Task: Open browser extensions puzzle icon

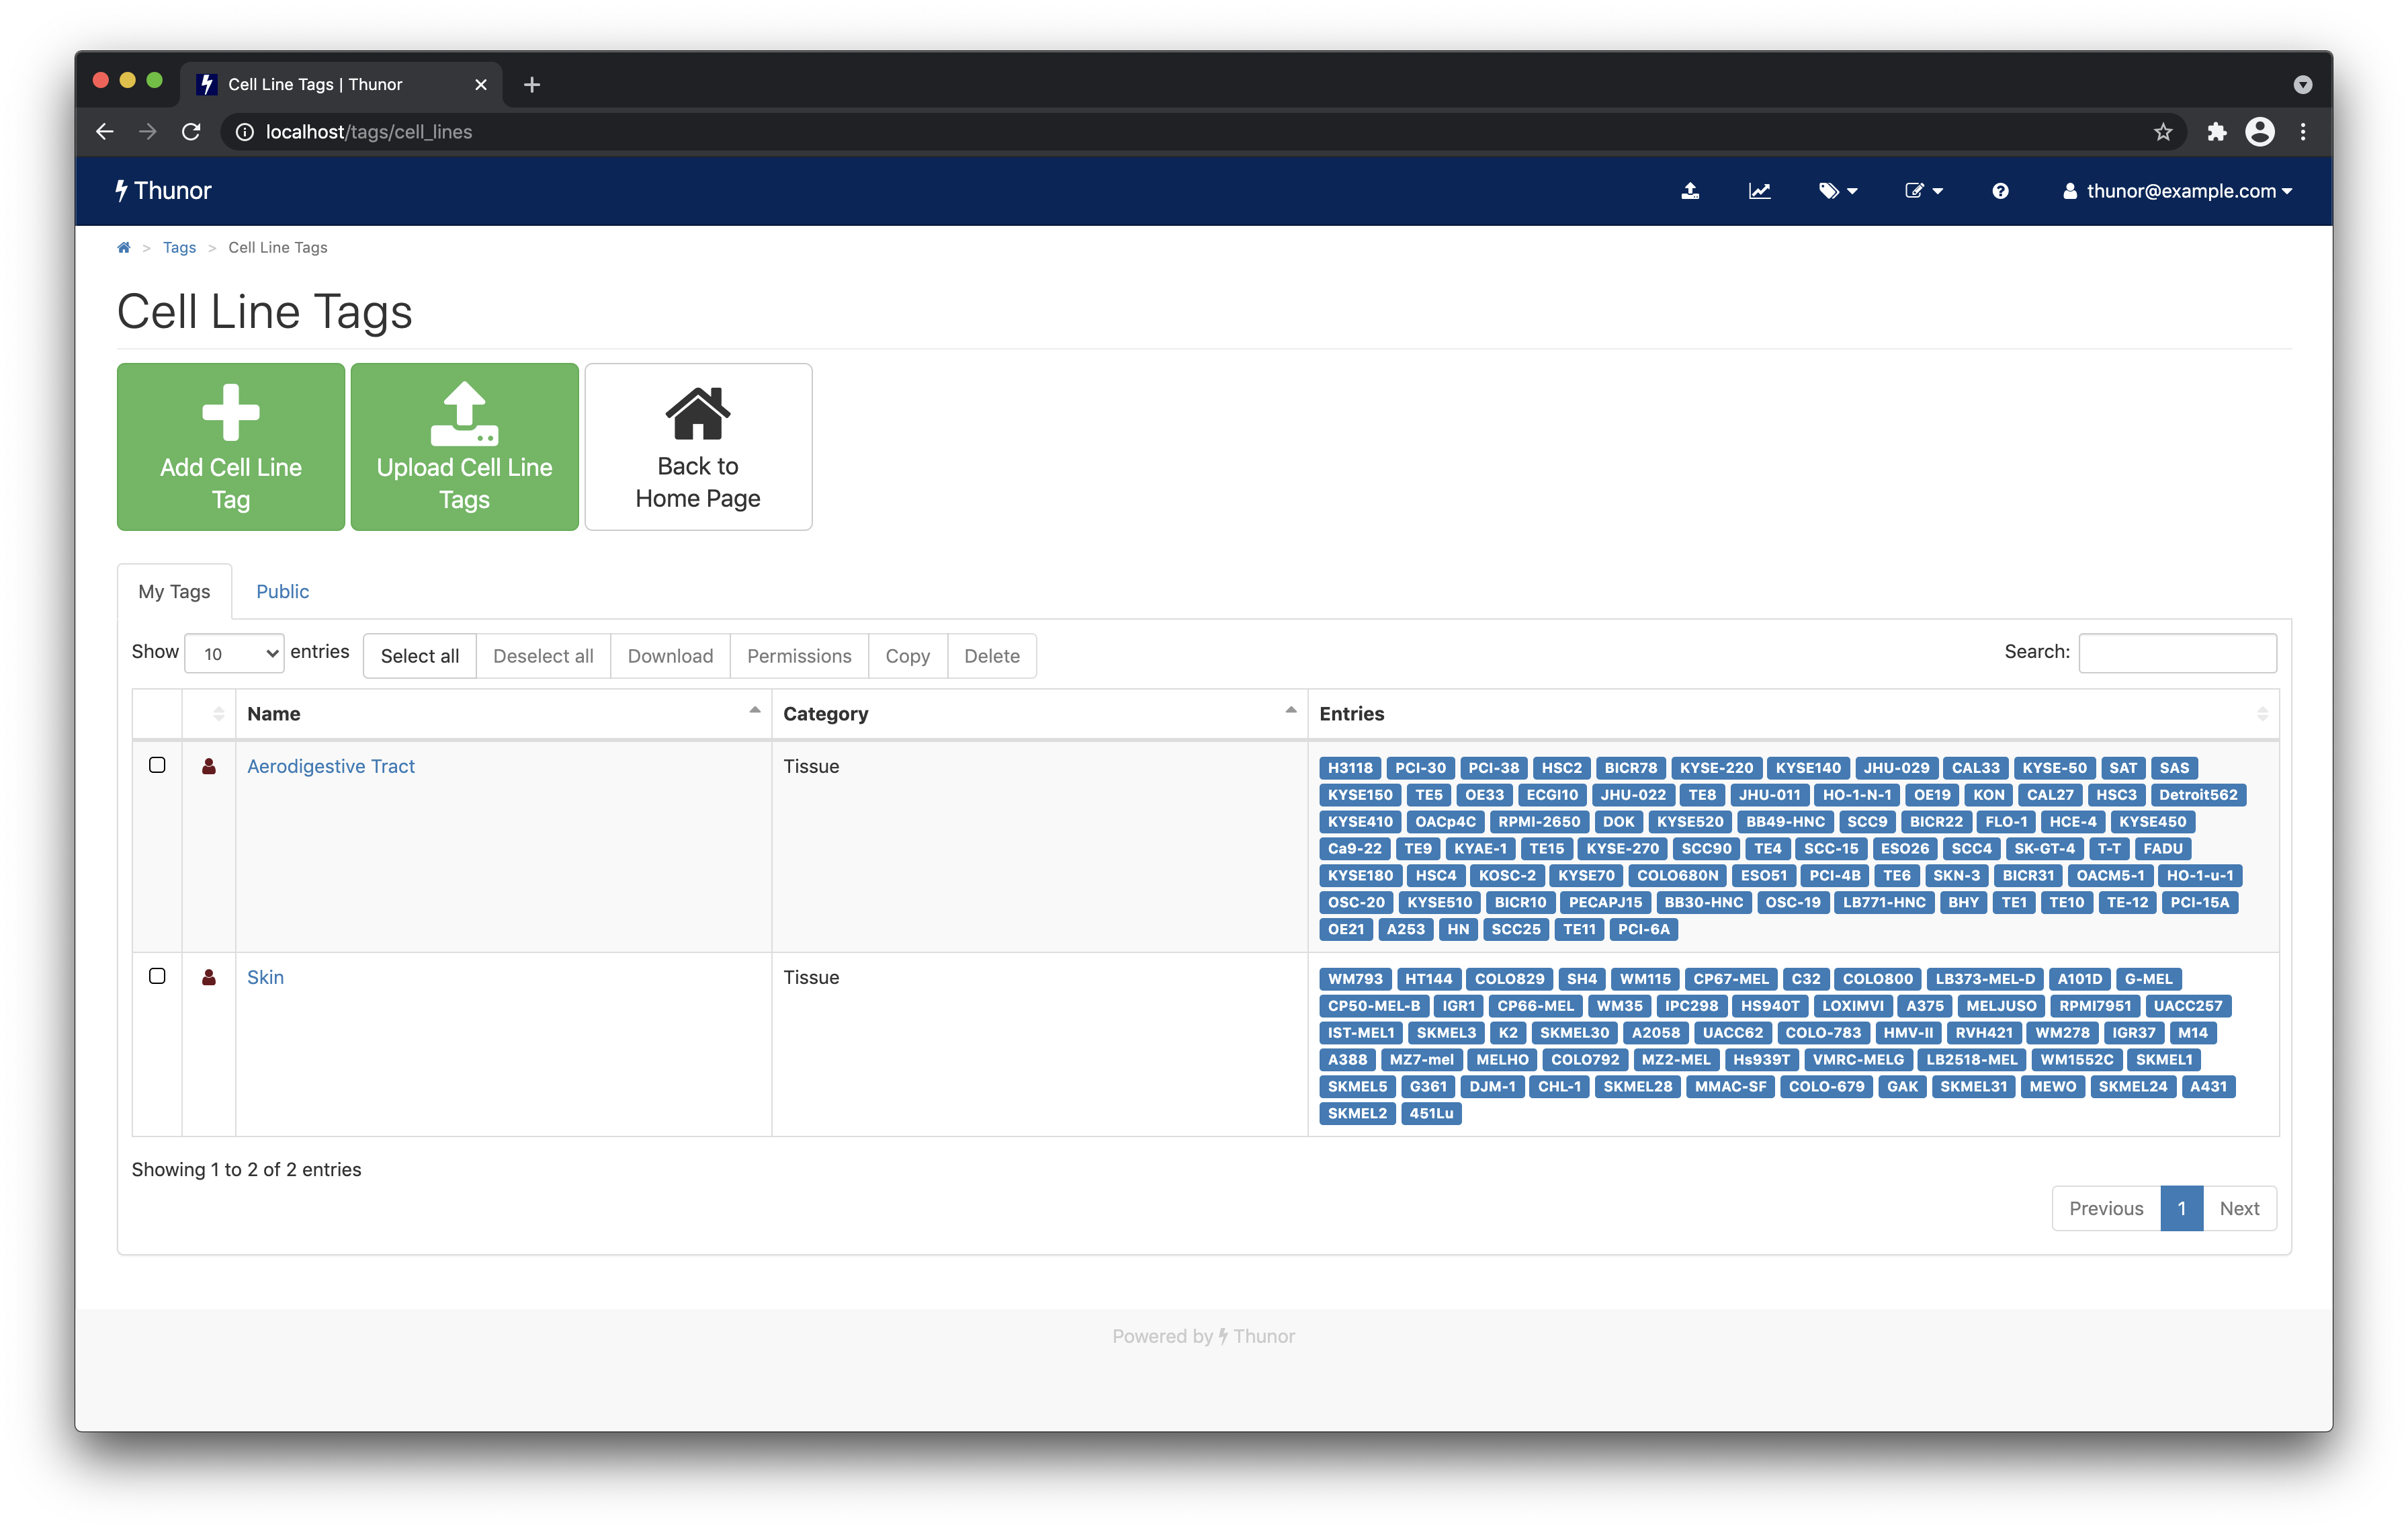Action: [2216, 132]
